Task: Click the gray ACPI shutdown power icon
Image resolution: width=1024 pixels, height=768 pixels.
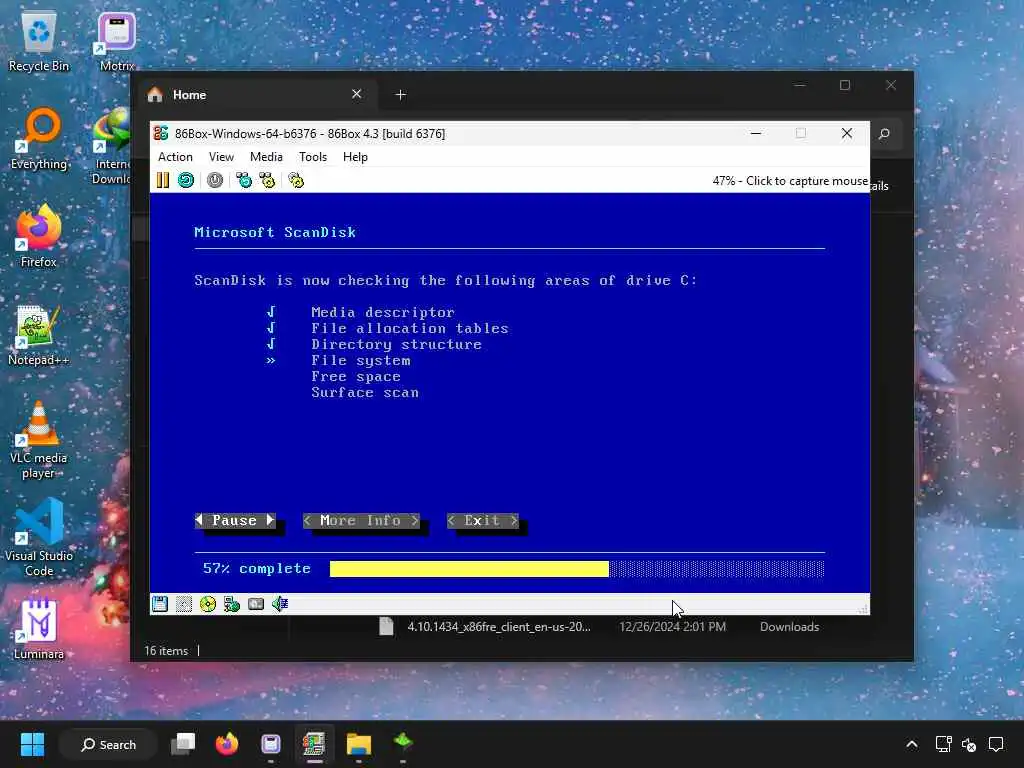Action: [x=215, y=180]
